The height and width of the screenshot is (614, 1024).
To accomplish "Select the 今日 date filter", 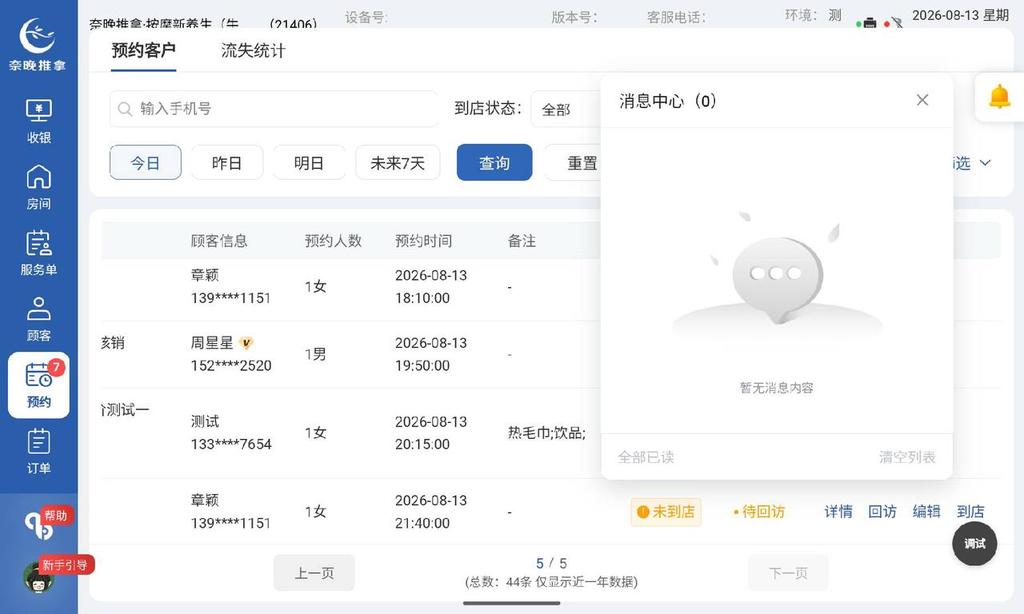I will tap(145, 163).
